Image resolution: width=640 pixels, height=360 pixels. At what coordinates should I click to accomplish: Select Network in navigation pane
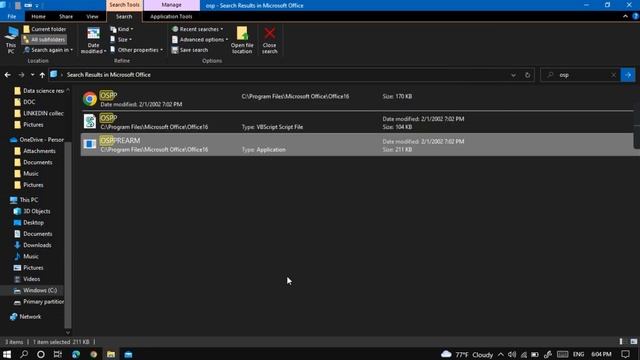(x=25, y=317)
